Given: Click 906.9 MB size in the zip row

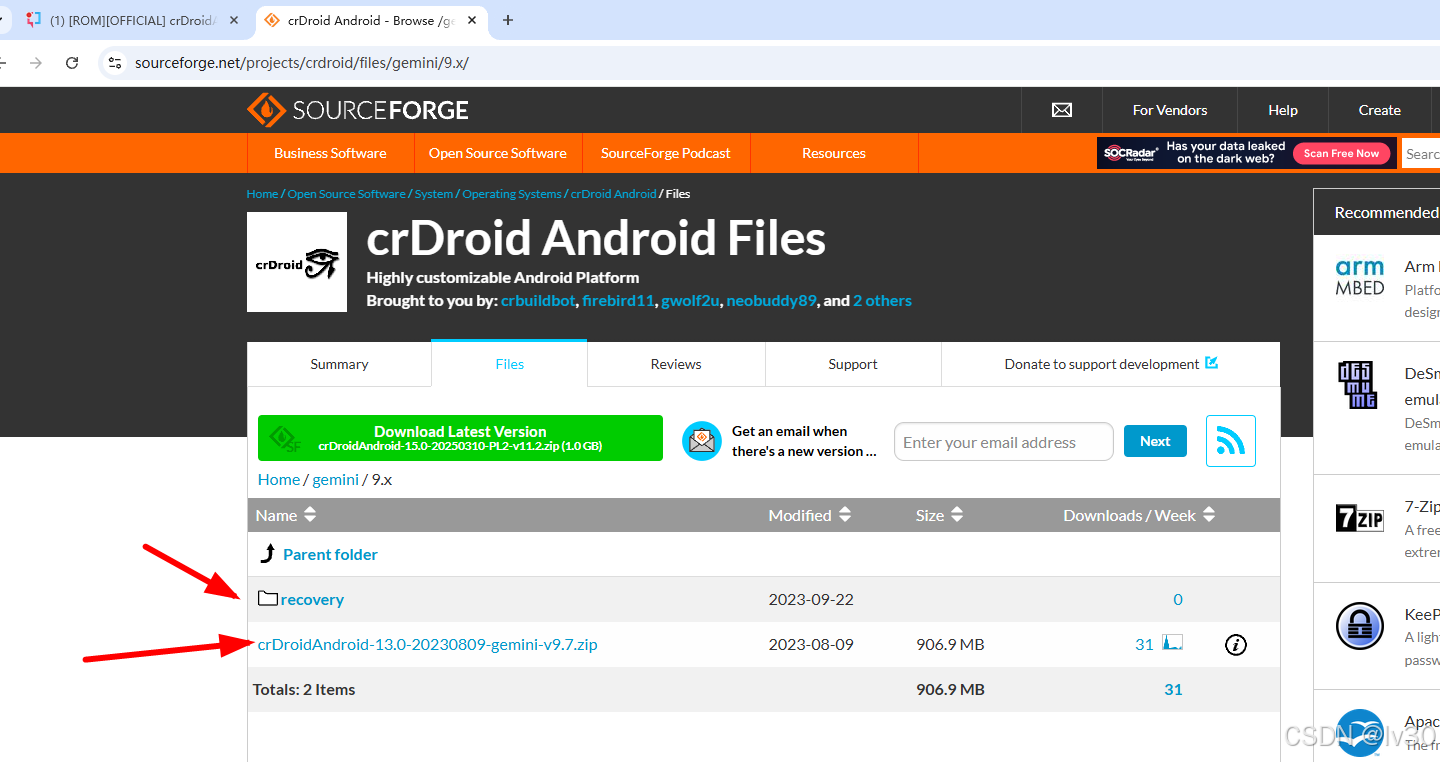Looking at the screenshot, I should point(950,644).
